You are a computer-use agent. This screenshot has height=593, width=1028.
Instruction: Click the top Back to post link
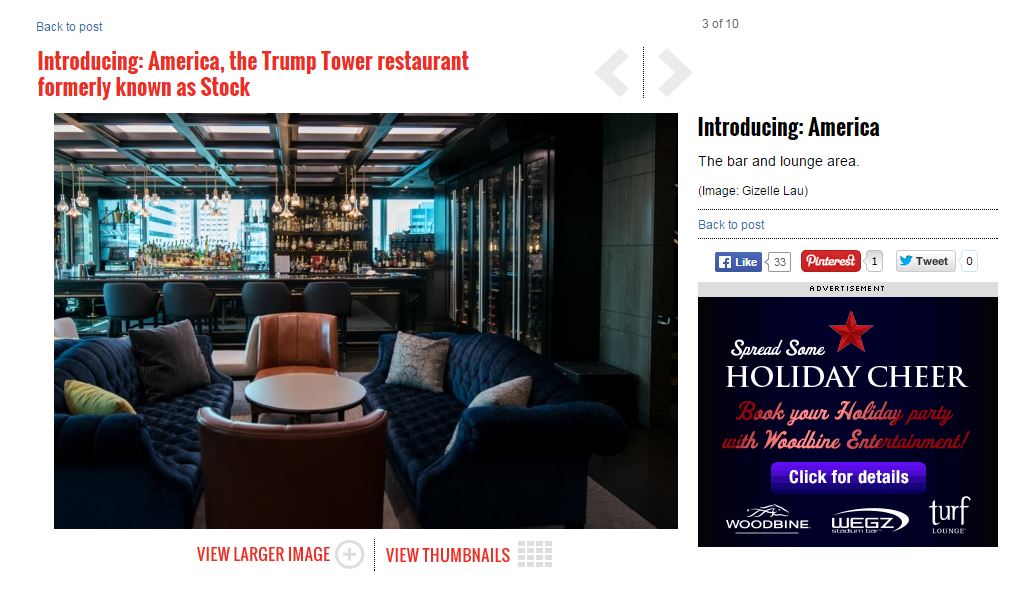(69, 27)
